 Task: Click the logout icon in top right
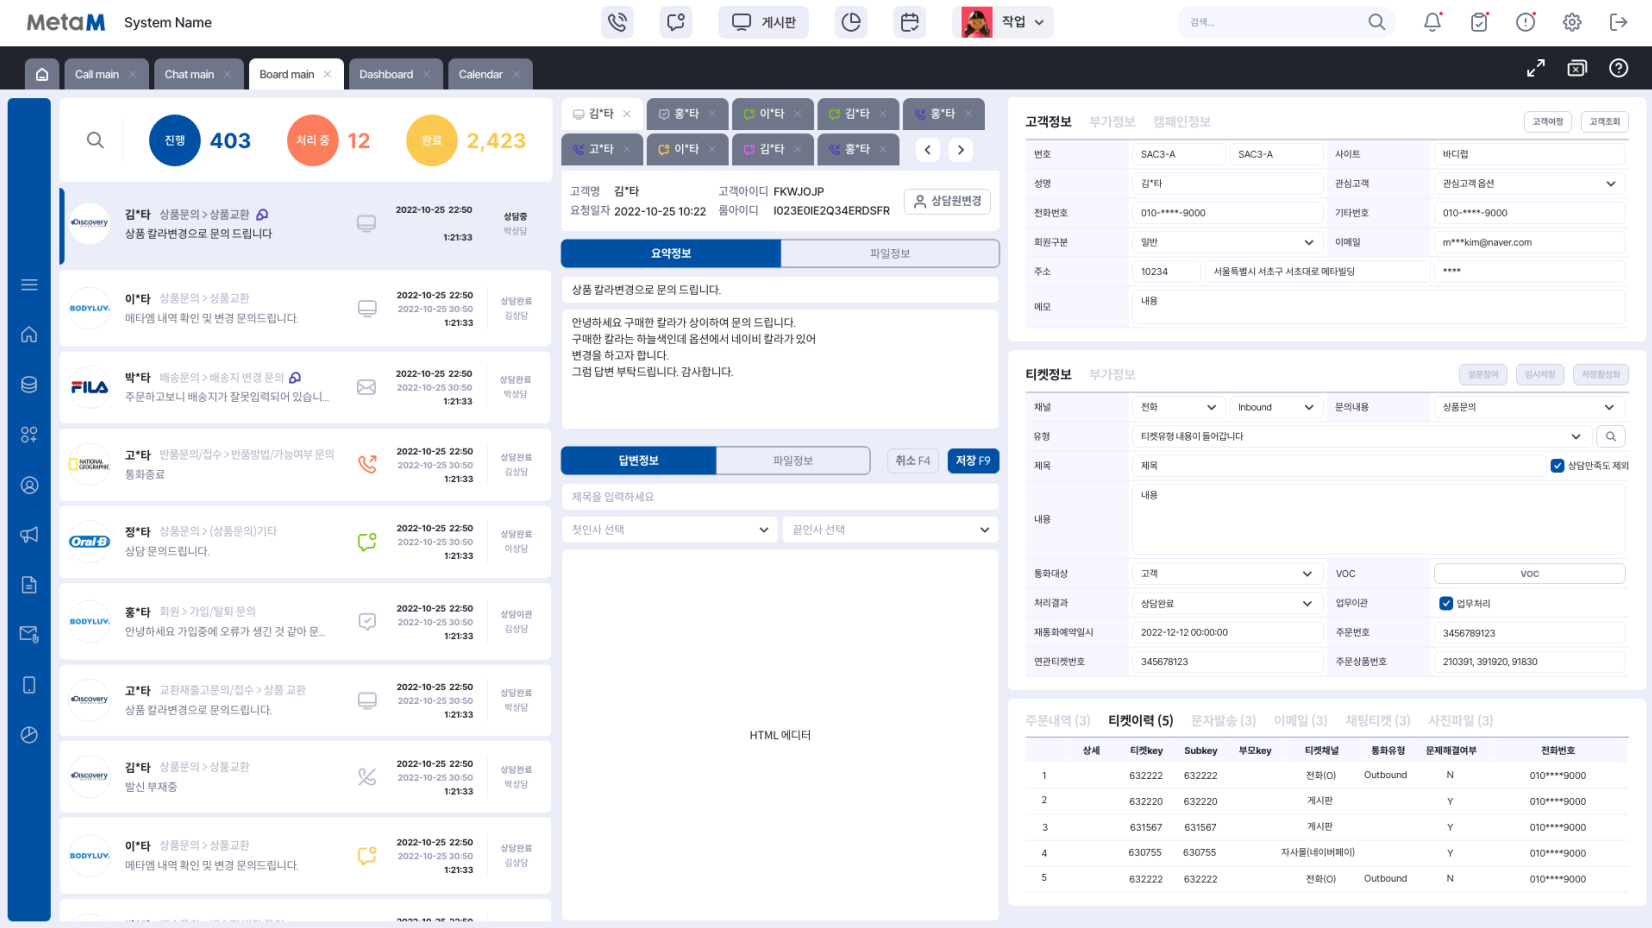point(1618,22)
